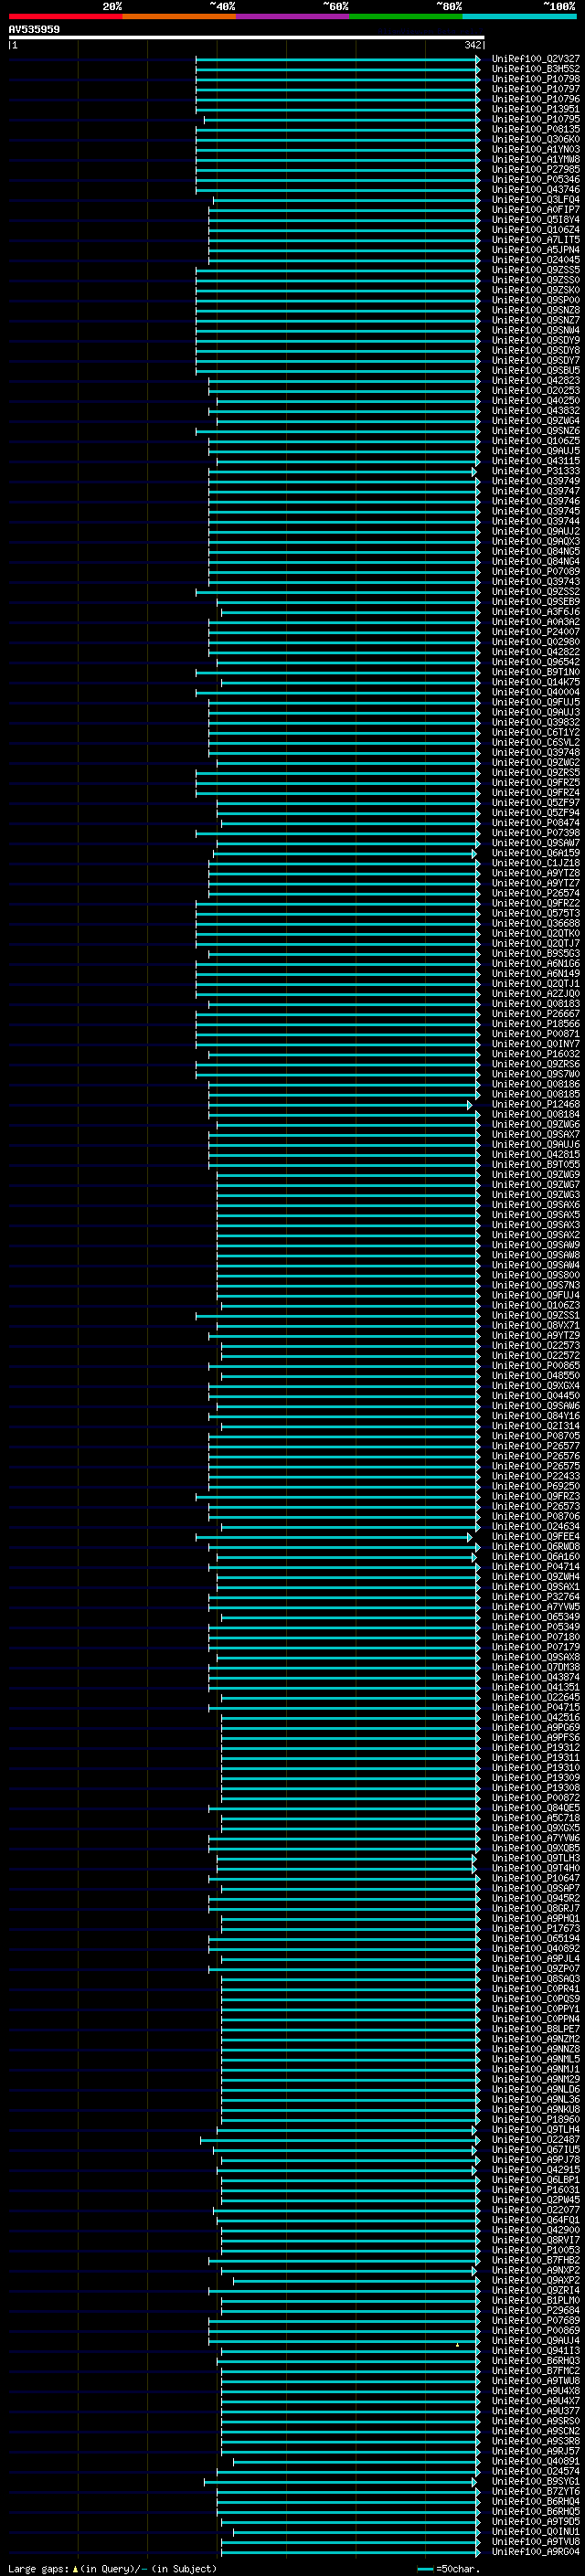585x2576 pixels.
Task: Click hit label UniRef100_A0FIP7
Action: click(x=536, y=209)
